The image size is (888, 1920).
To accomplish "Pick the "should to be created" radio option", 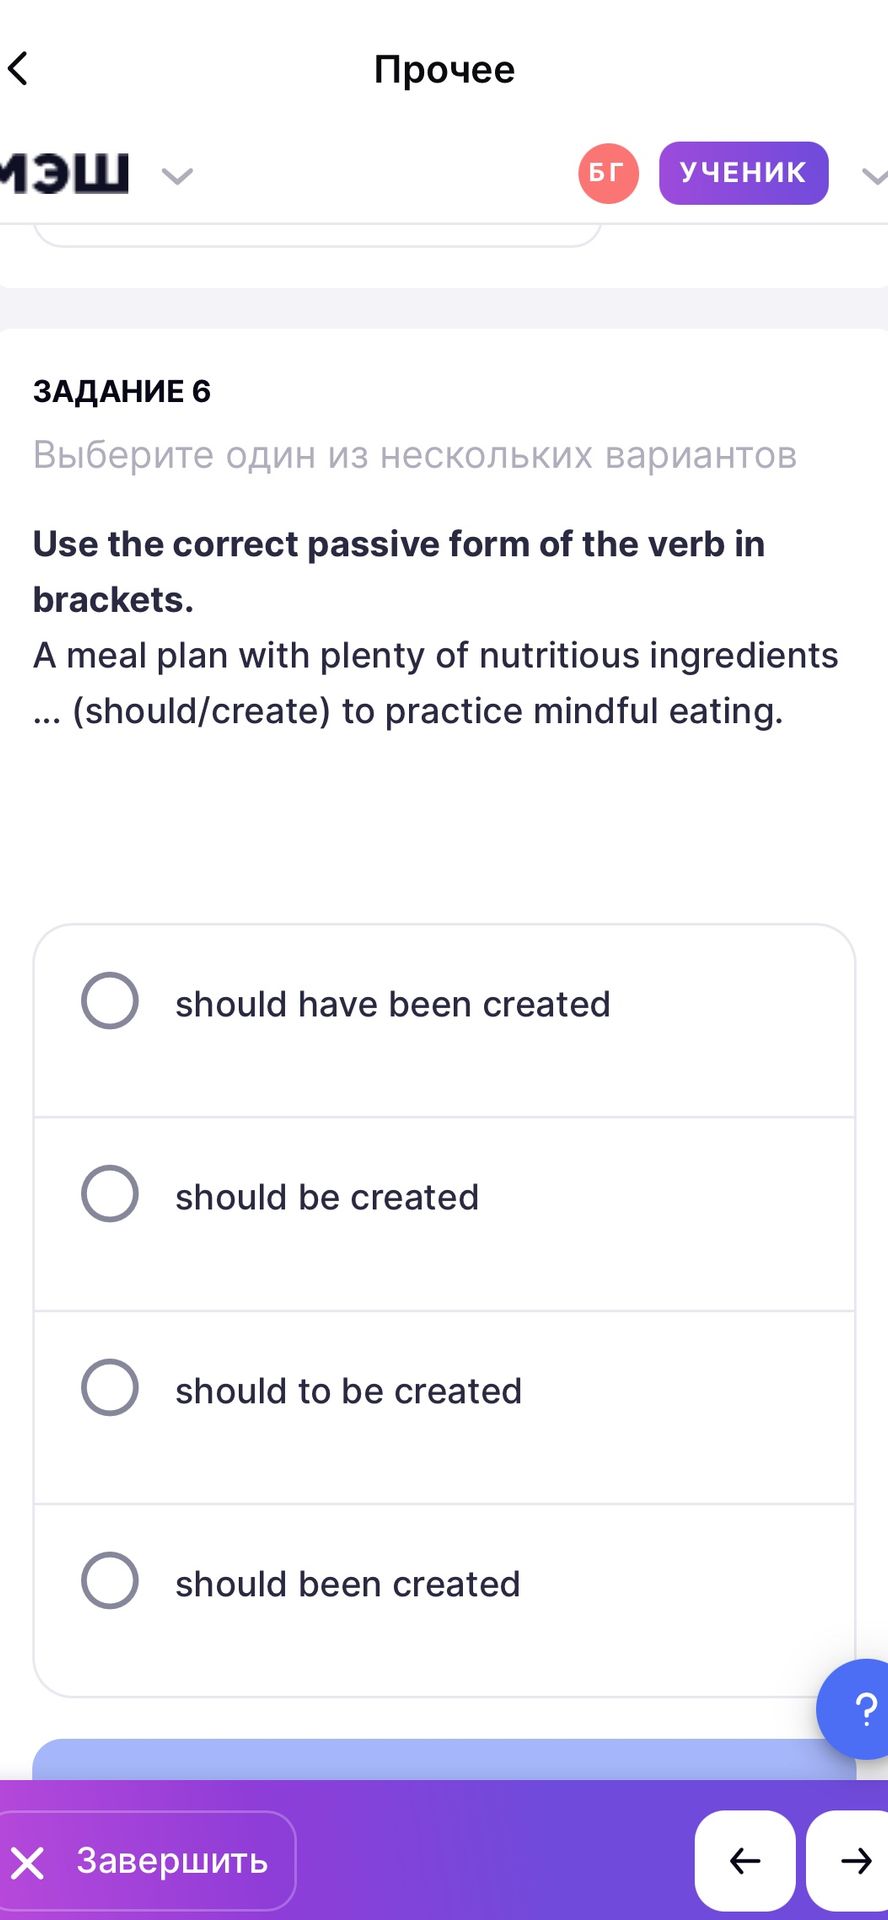I will [110, 1388].
